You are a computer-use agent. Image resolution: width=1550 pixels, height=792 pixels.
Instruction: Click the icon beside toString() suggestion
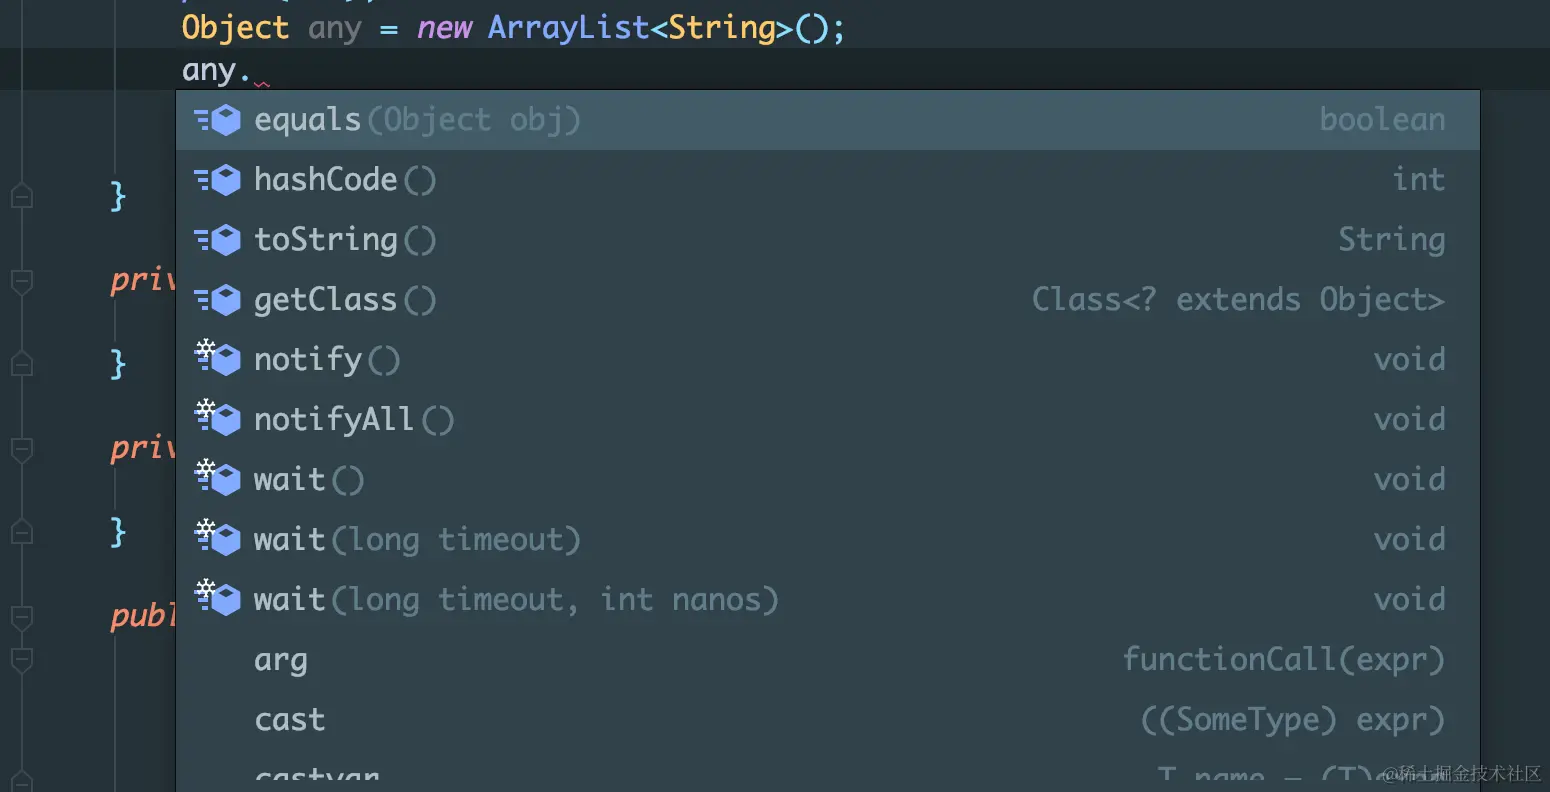(x=218, y=240)
